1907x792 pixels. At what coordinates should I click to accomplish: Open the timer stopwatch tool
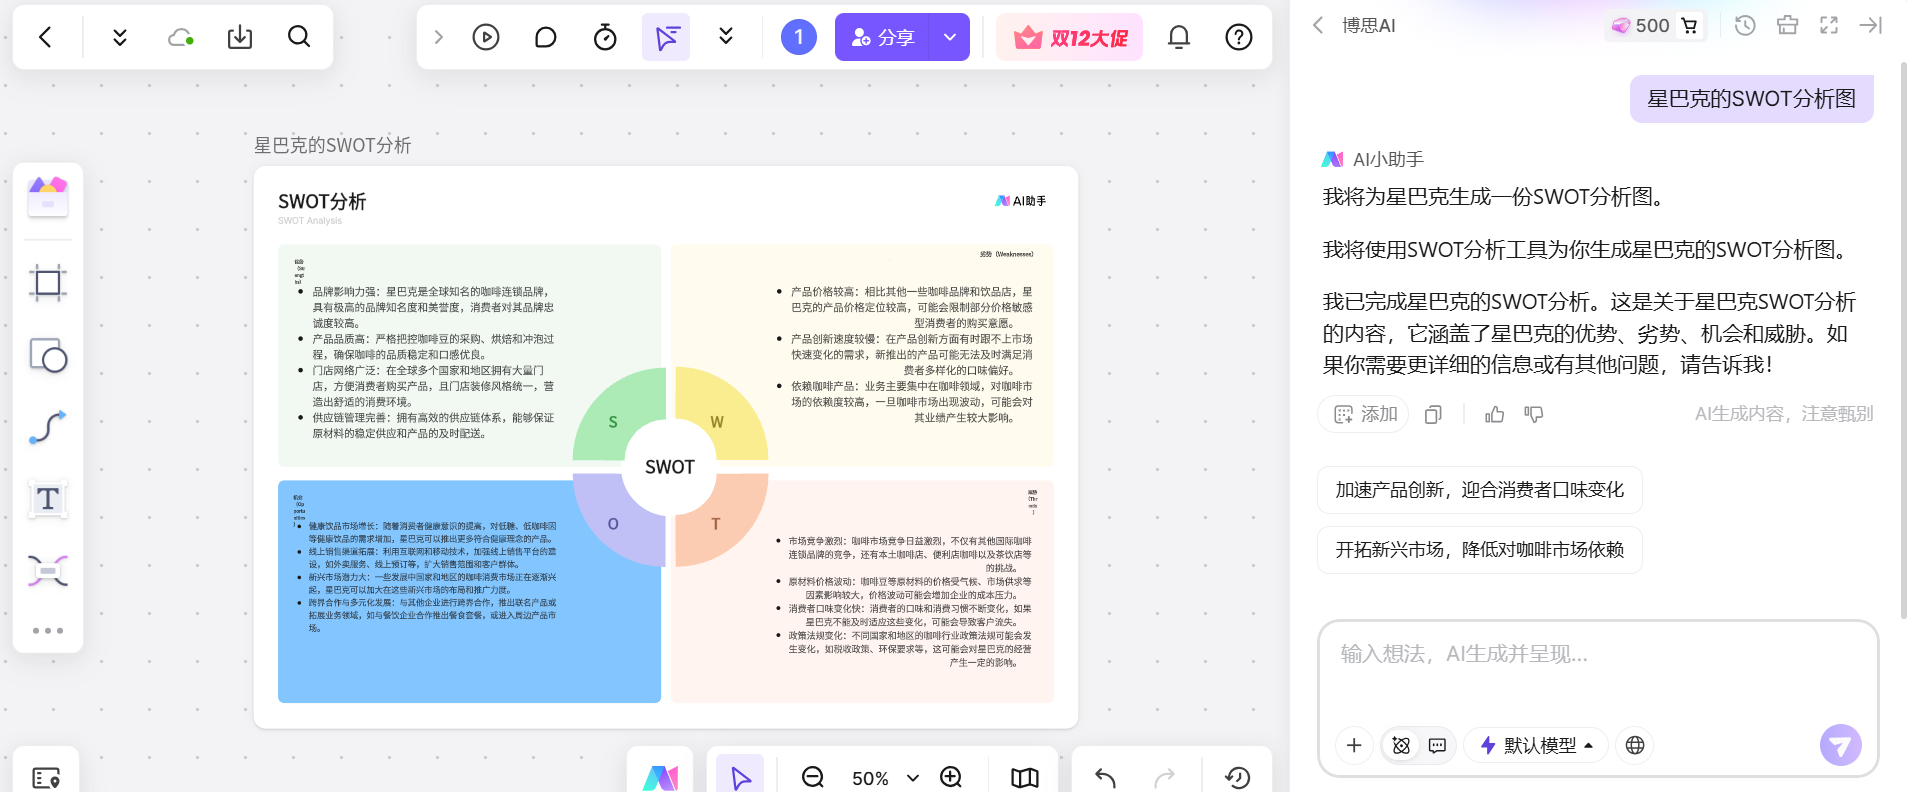(x=605, y=37)
